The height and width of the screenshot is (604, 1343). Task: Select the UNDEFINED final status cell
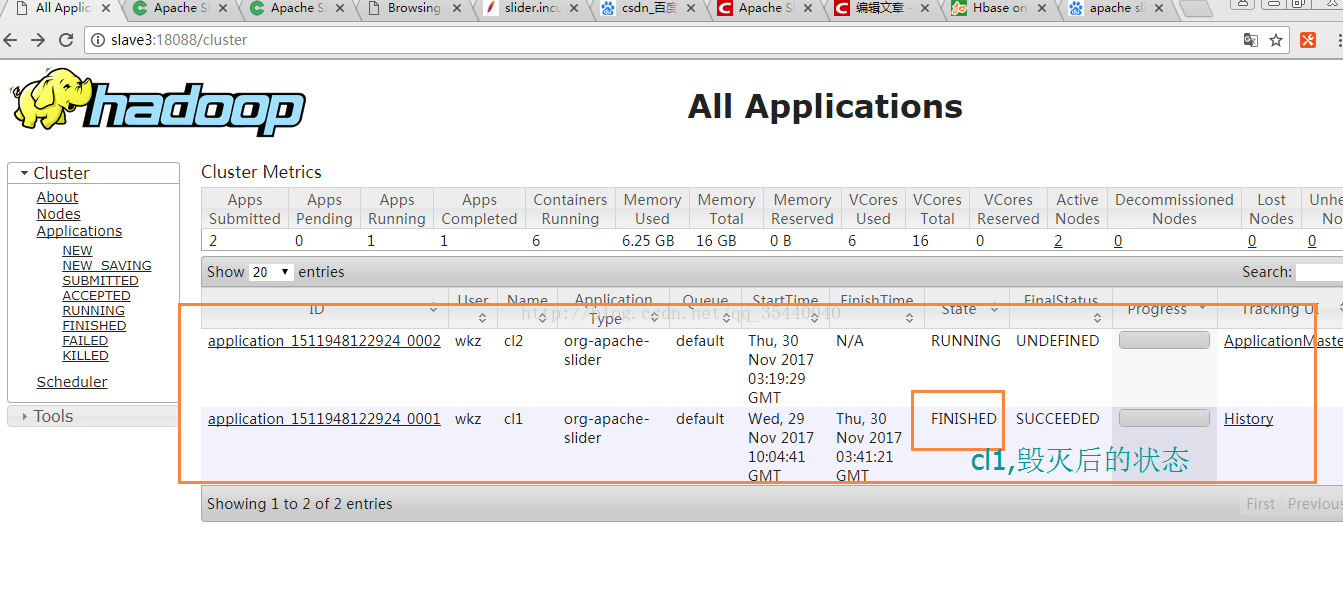(1057, 341)
